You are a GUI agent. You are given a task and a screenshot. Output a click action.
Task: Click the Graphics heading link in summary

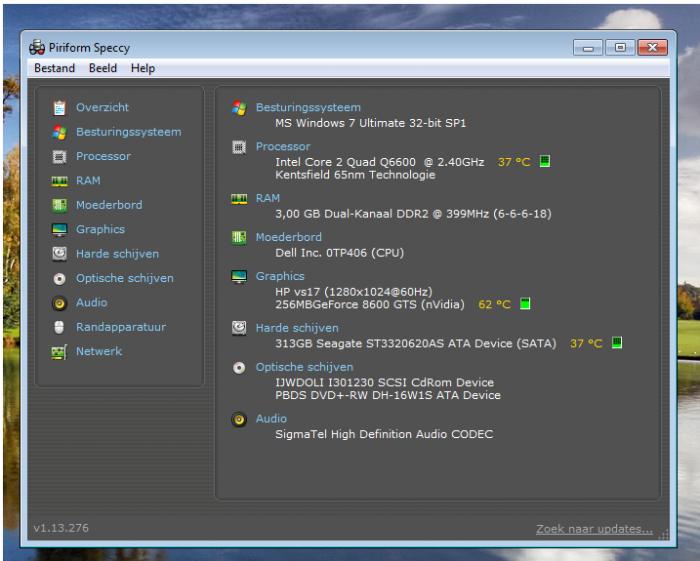(280, 276)
